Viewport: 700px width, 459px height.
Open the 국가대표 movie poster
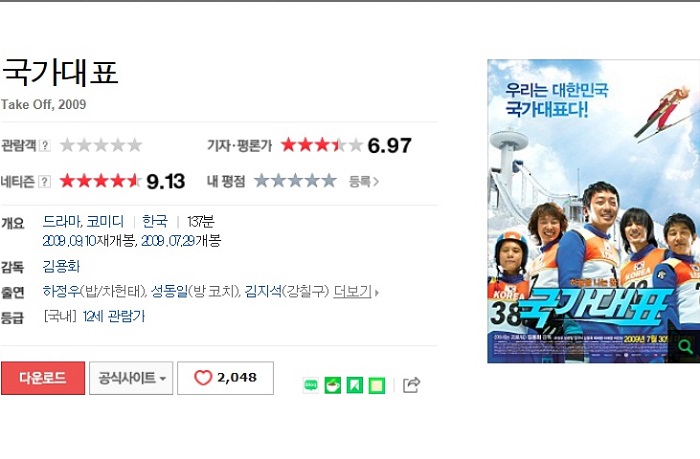coord(594,211)
